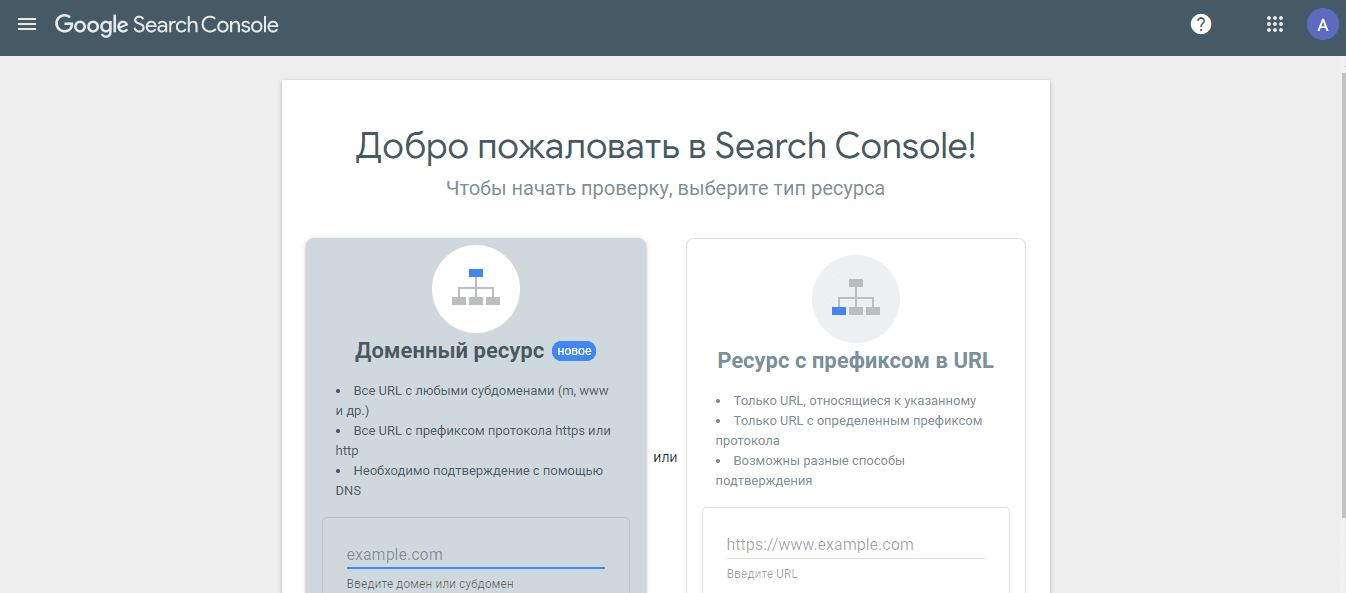Select the "Ресурс с префиксом в URL" heading
Screen dimensions: 1346x593
coord(856,361)
